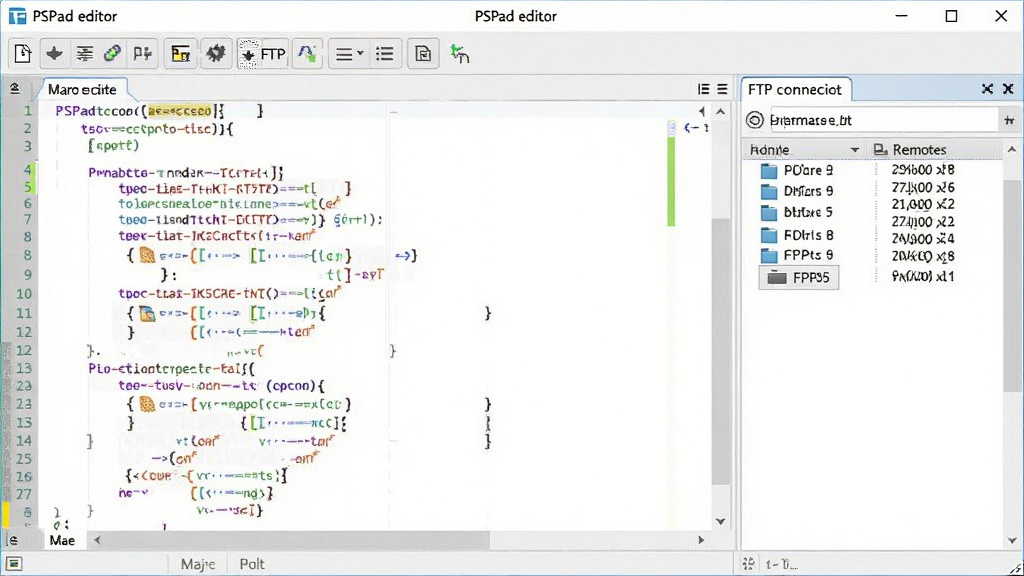Click editor horizontal scrollbar left arrow
The width and height of the screenshot is (1024, 576).
coord(97,540)
